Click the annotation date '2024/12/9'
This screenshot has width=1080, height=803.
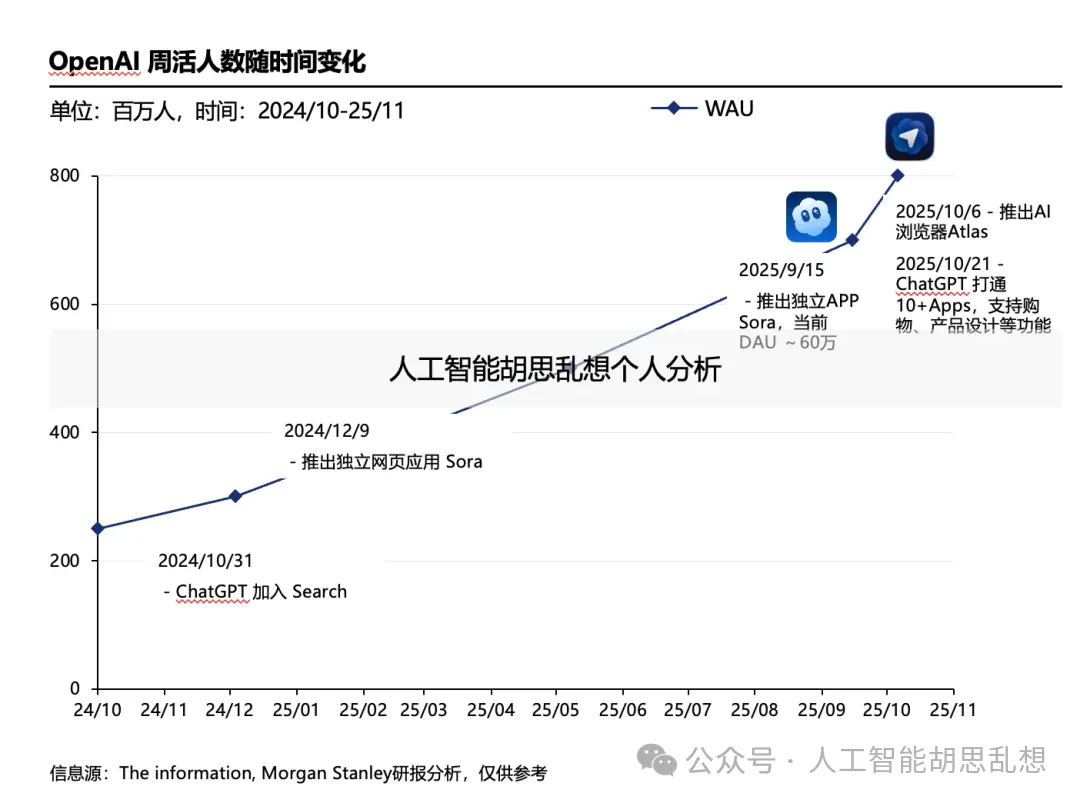coord(326,431)
